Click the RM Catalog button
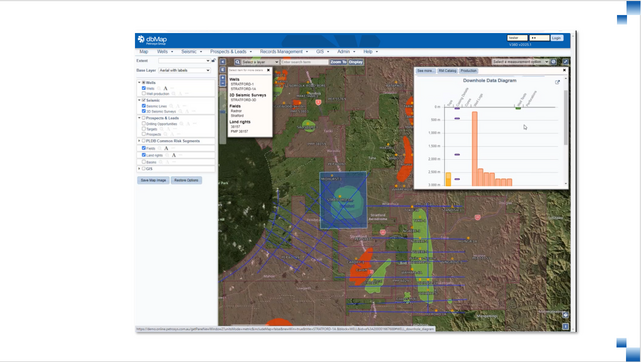The width and height of the screenshot is (641, 362). (447, 71)
